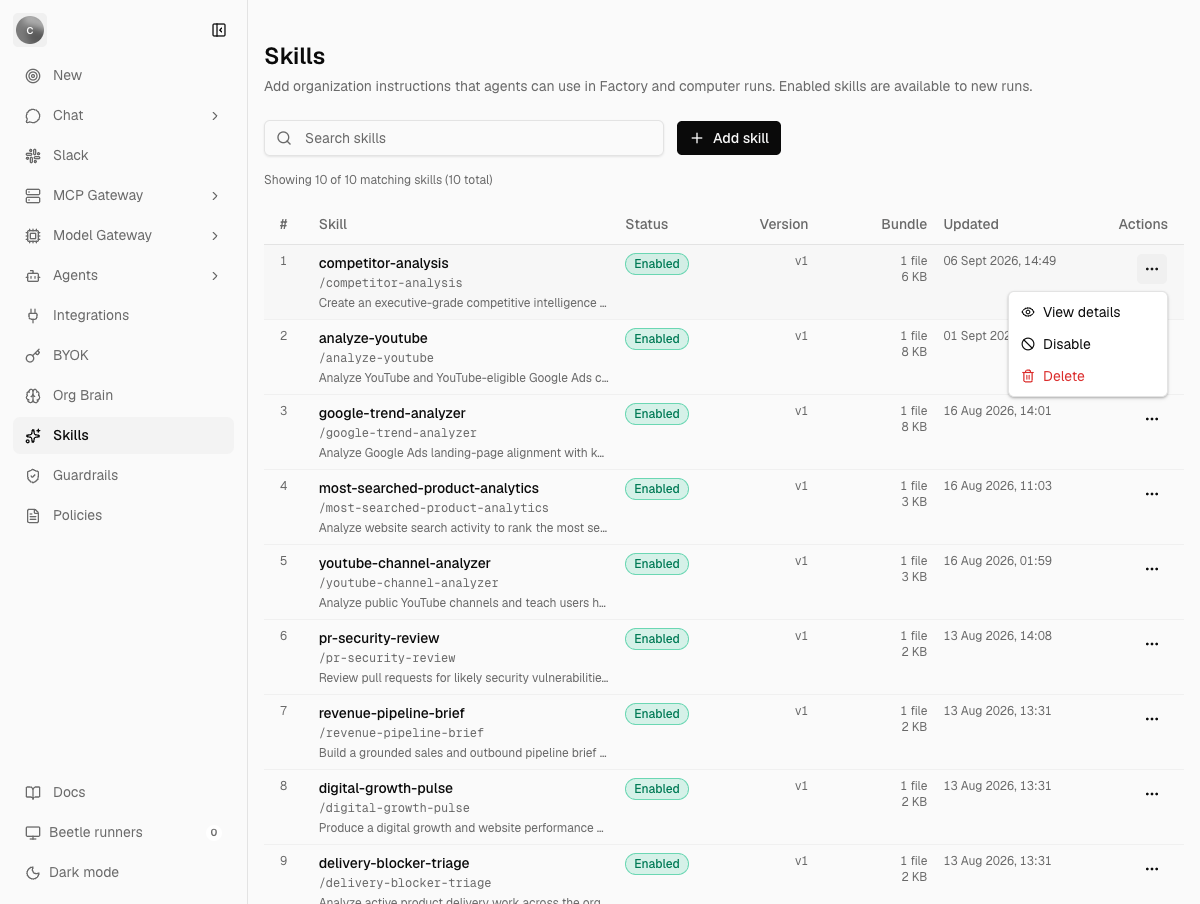This screenshot has height=904, width=1200.
Task: Open the BYOK page
Action: click(123, 355)
